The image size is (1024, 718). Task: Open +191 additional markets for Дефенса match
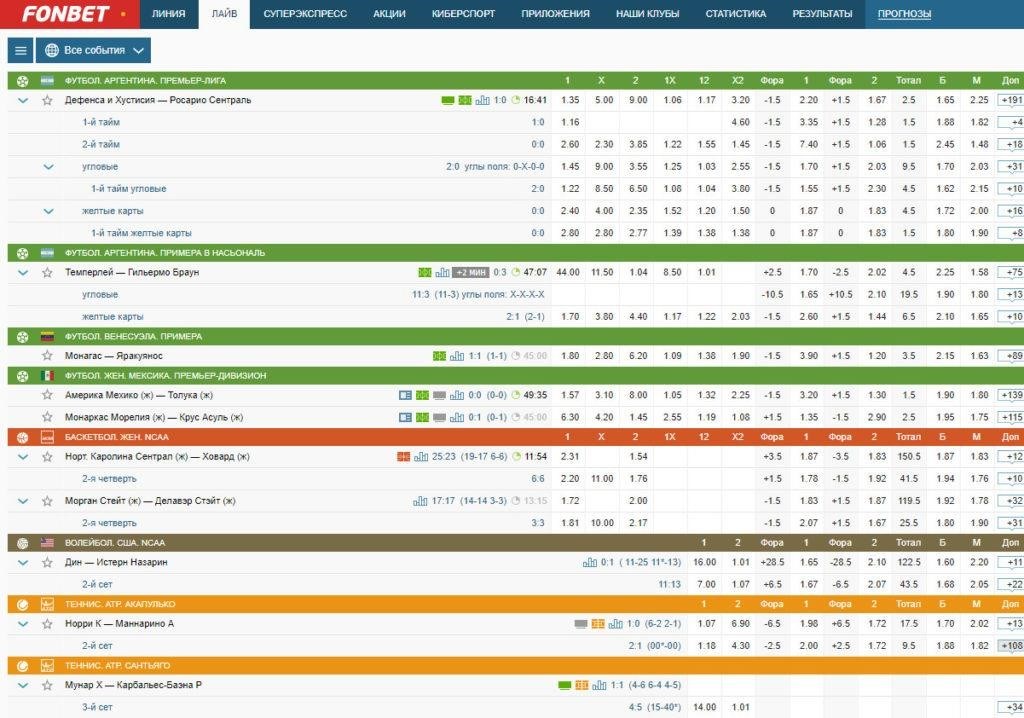click(x=1011, y=101)
